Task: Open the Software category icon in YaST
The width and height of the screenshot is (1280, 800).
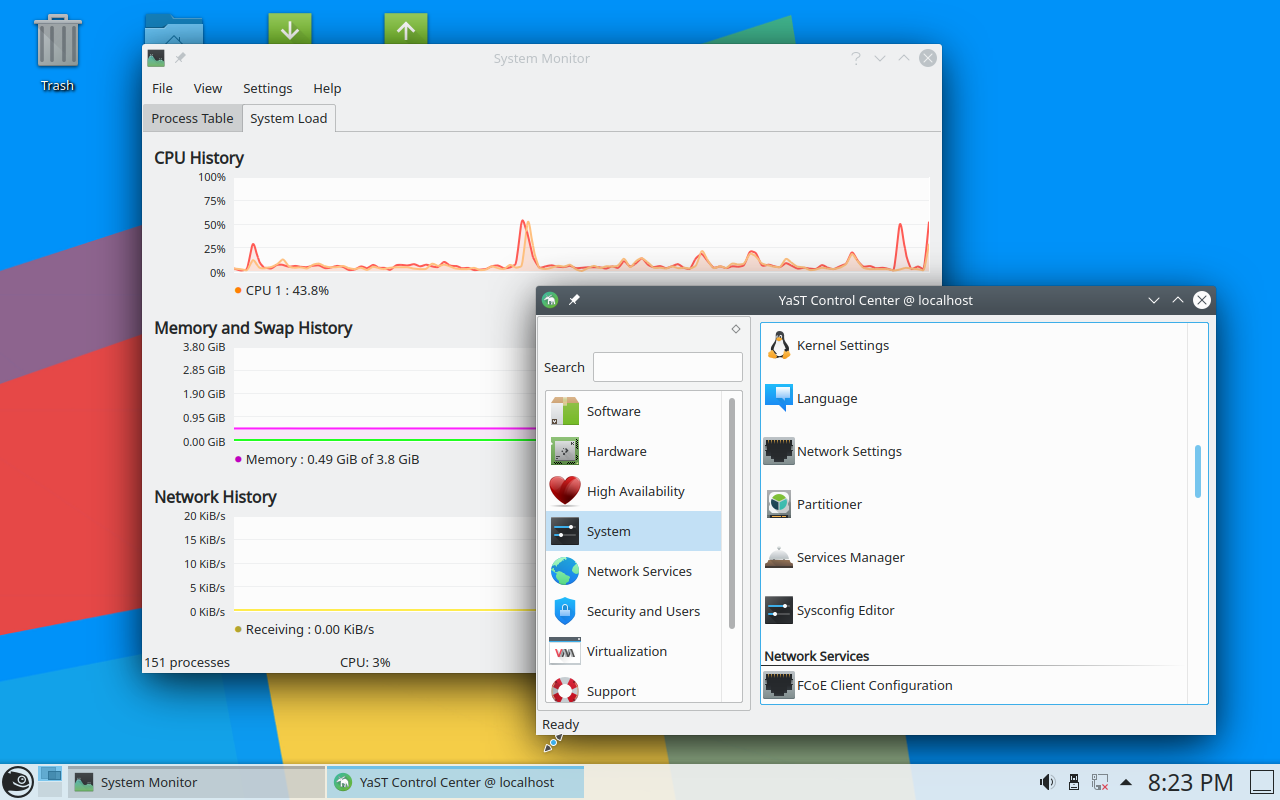Action: tap(564, 411)
